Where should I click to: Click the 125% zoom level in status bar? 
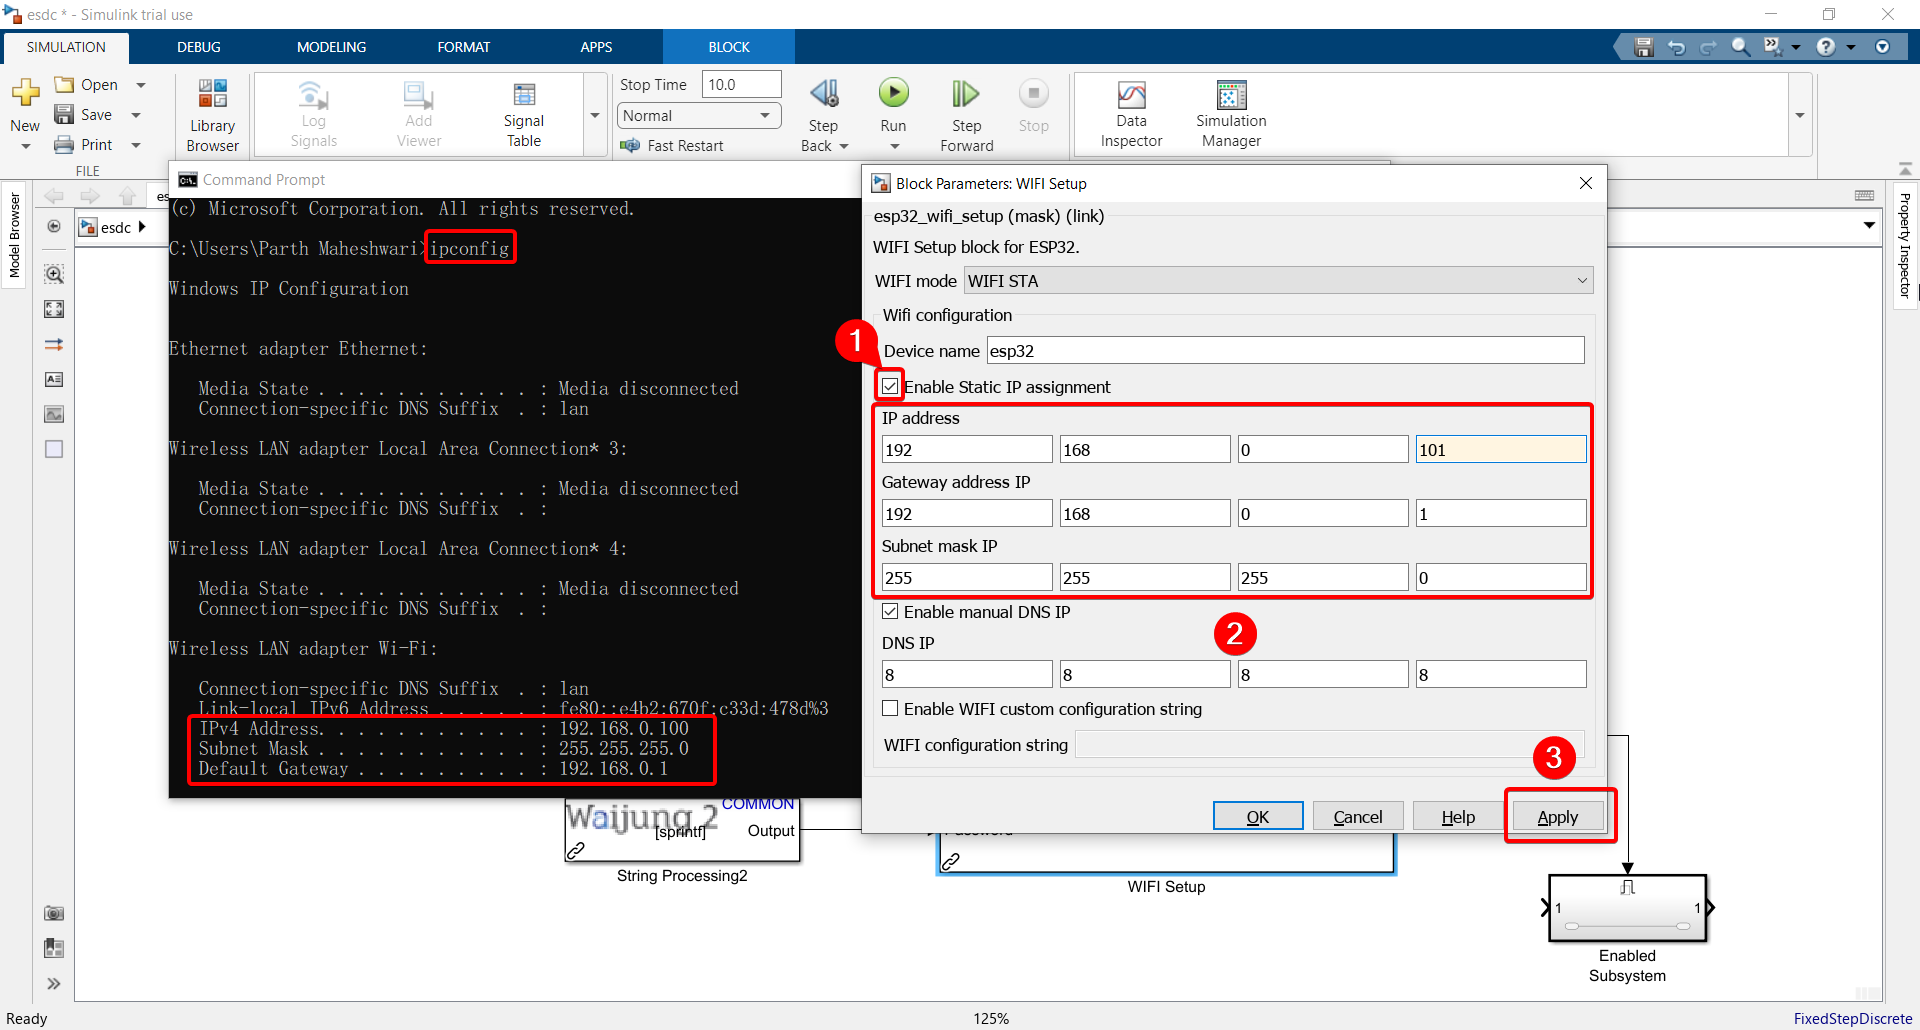pyautogui.click(x=991, y=1018)
